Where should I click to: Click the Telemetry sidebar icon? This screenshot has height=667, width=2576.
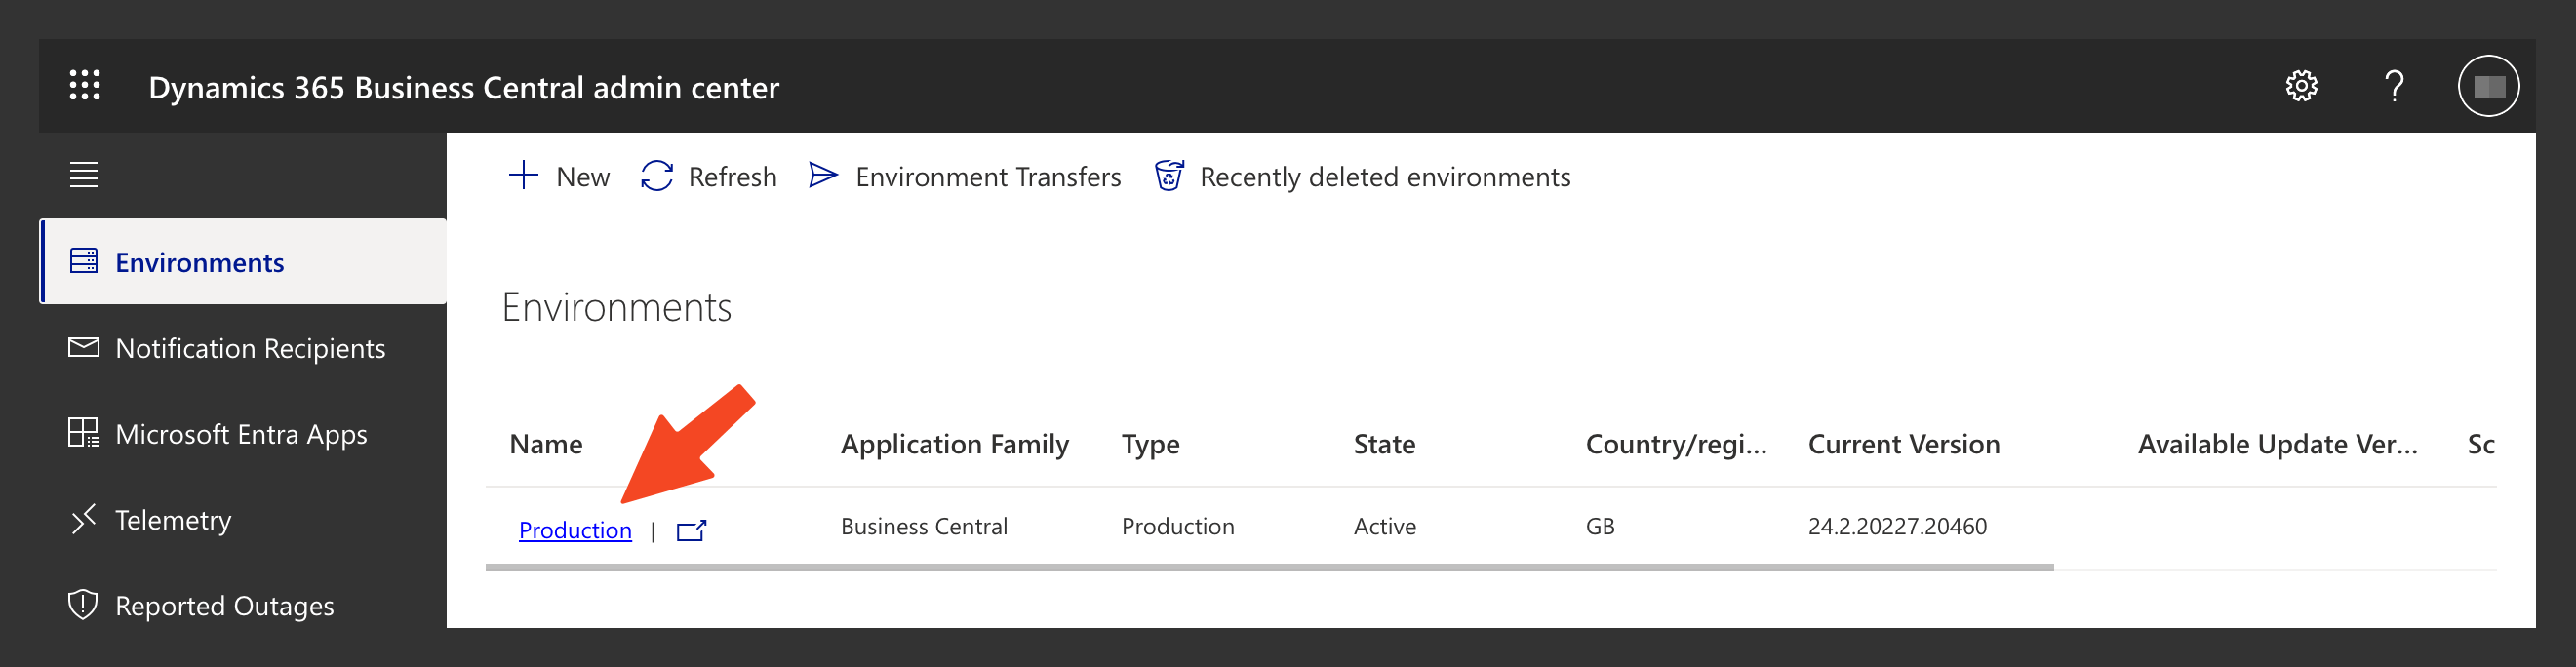pos(84,519)
